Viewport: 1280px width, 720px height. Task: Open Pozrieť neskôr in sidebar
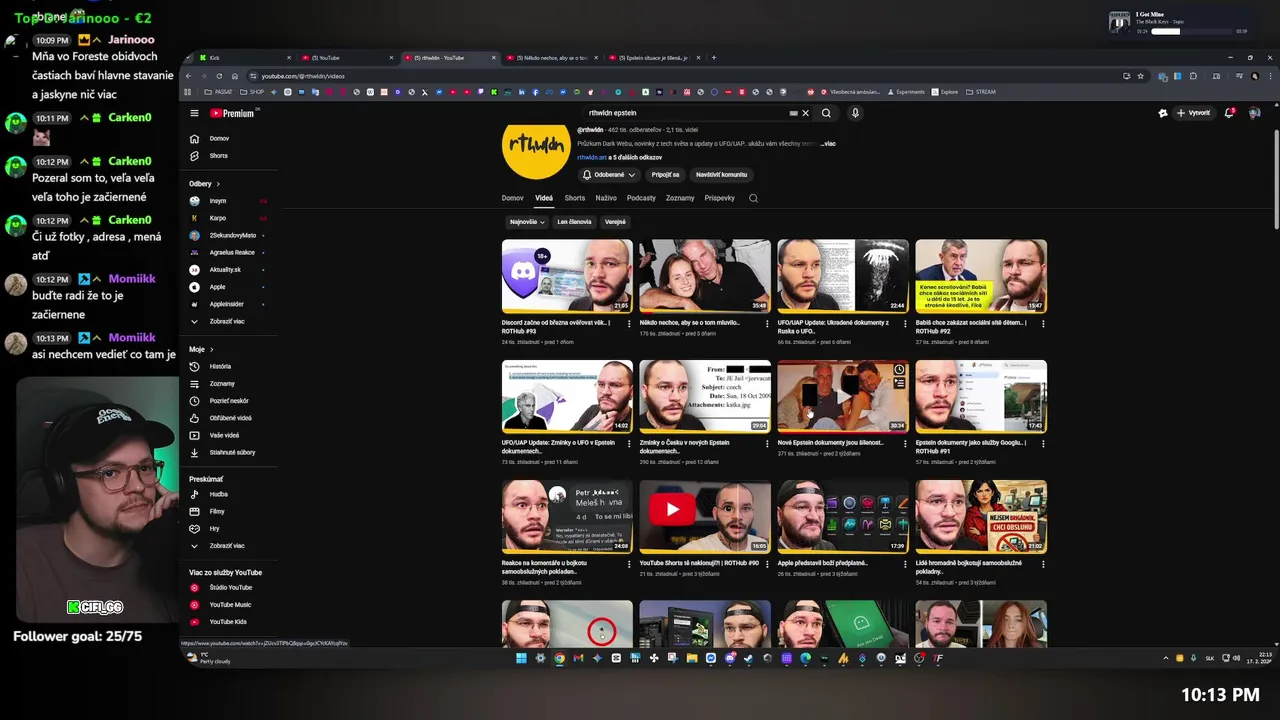pyautogui.click(x=229, y=400)
